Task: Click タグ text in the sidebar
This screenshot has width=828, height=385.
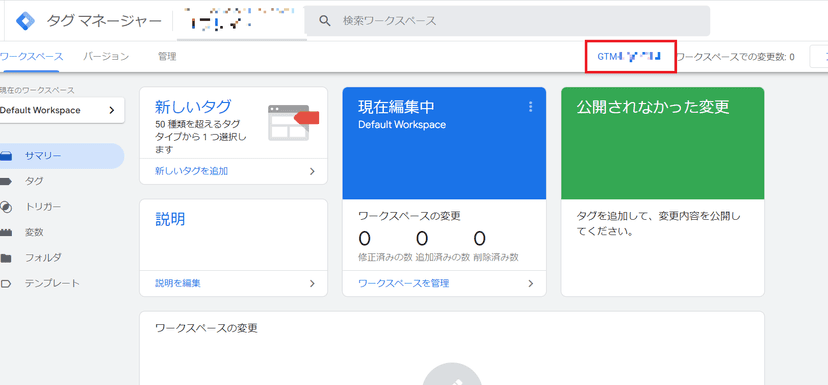Action: pyautogui.click(x=34, y=181)
